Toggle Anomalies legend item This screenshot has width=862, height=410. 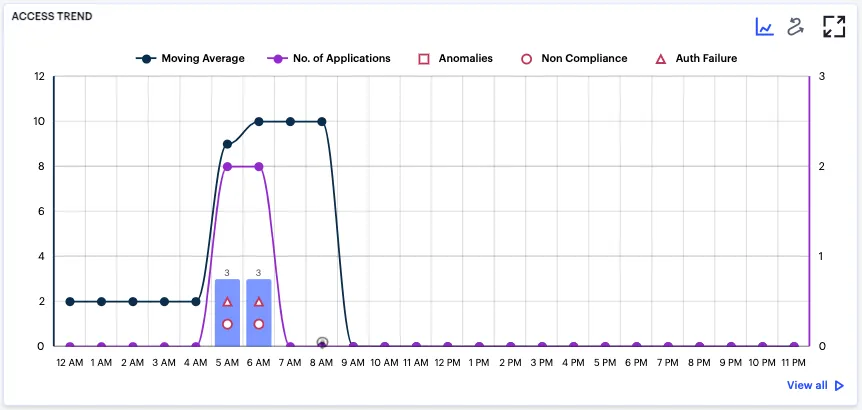click(456, 58)
